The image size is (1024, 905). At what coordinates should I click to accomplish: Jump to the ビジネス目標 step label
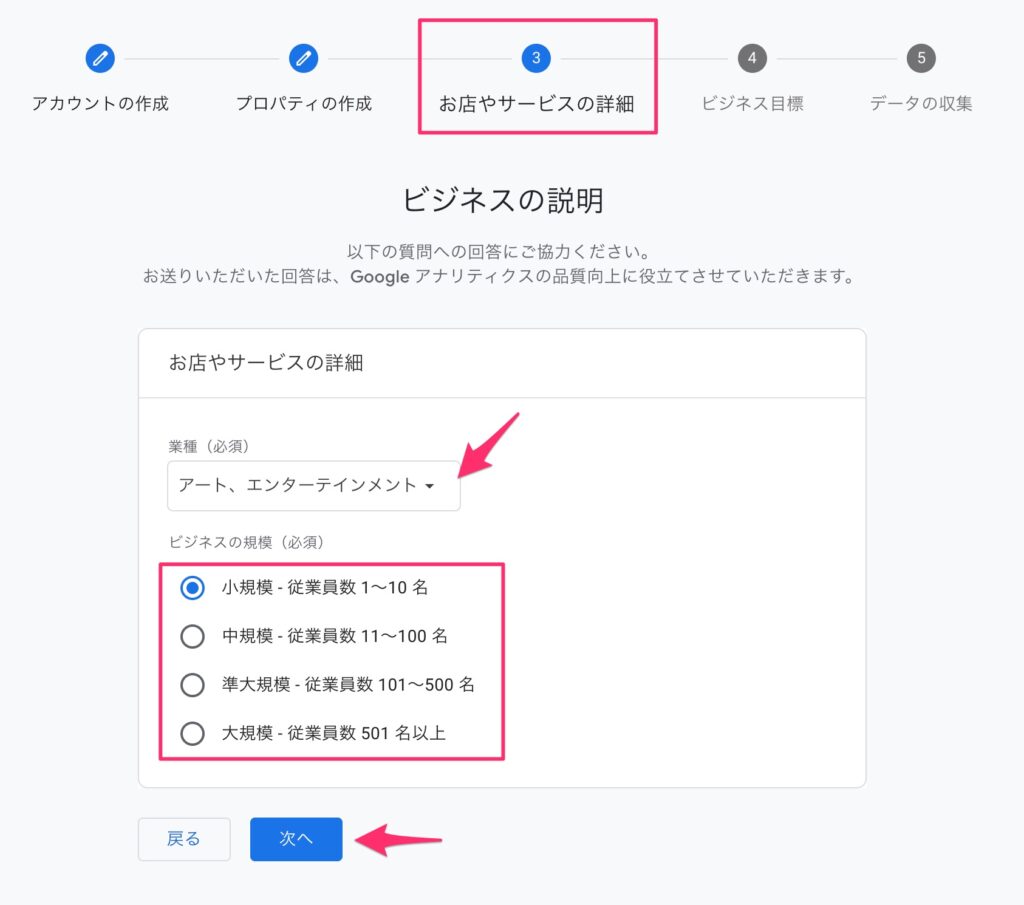pos(752,103)
